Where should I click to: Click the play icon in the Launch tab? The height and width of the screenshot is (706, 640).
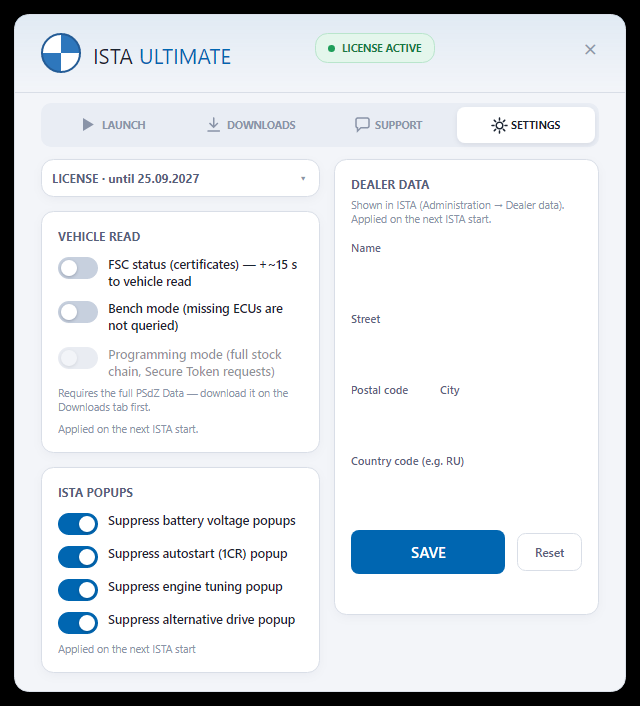[88, 125]
